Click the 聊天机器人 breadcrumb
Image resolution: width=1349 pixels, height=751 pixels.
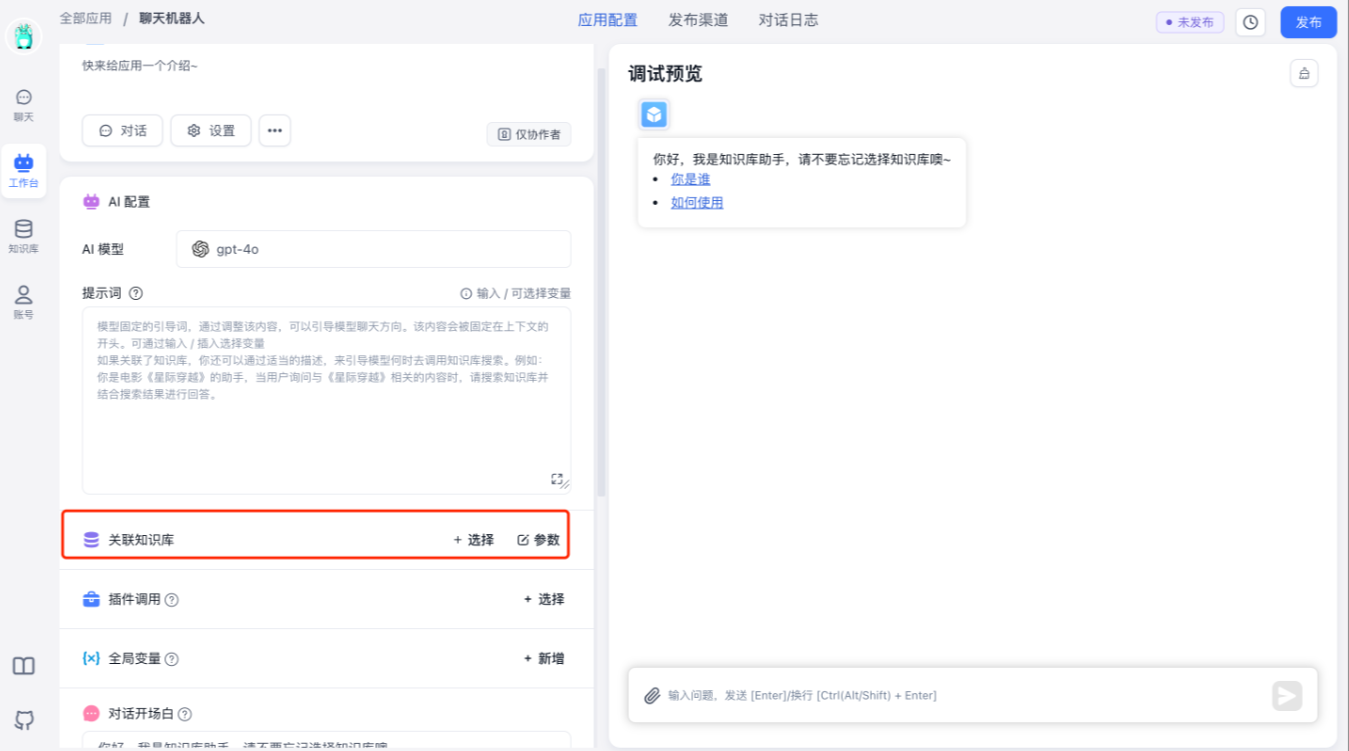[172, 18]
